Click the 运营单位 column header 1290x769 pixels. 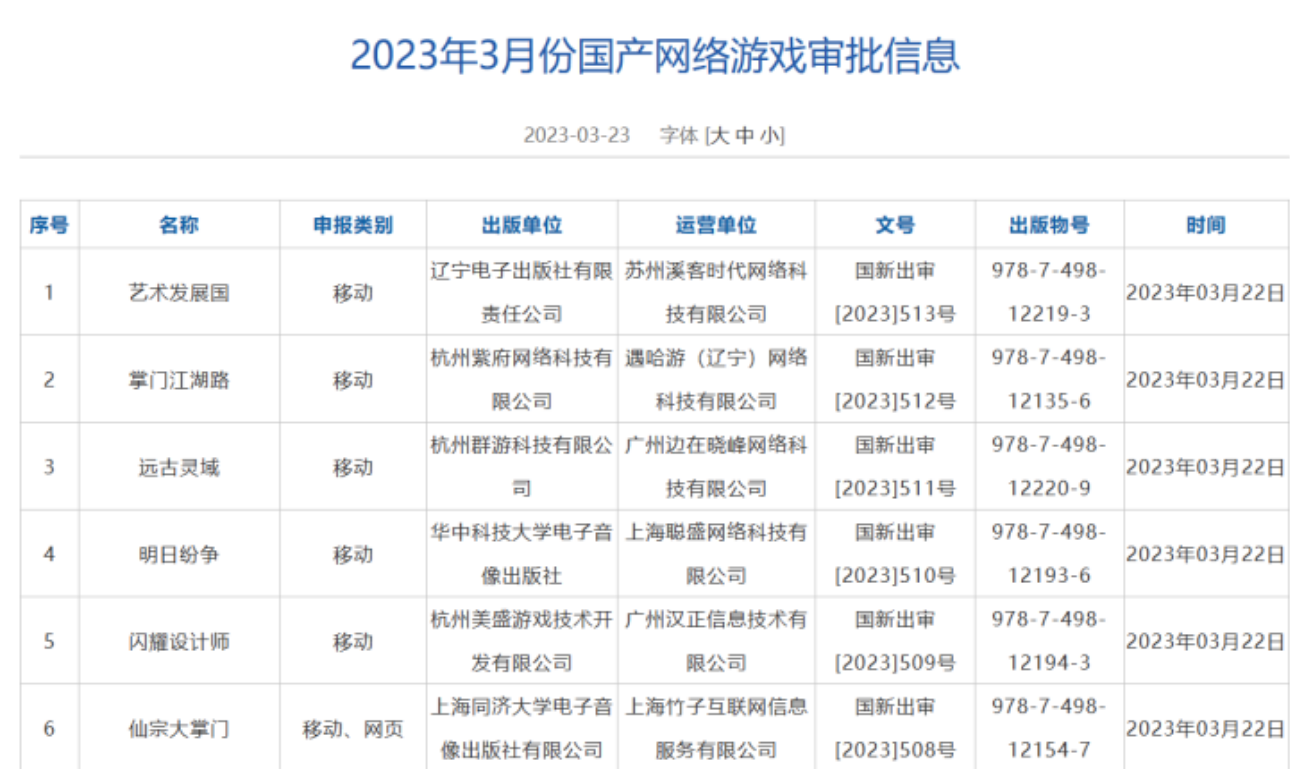coord(715,225)
